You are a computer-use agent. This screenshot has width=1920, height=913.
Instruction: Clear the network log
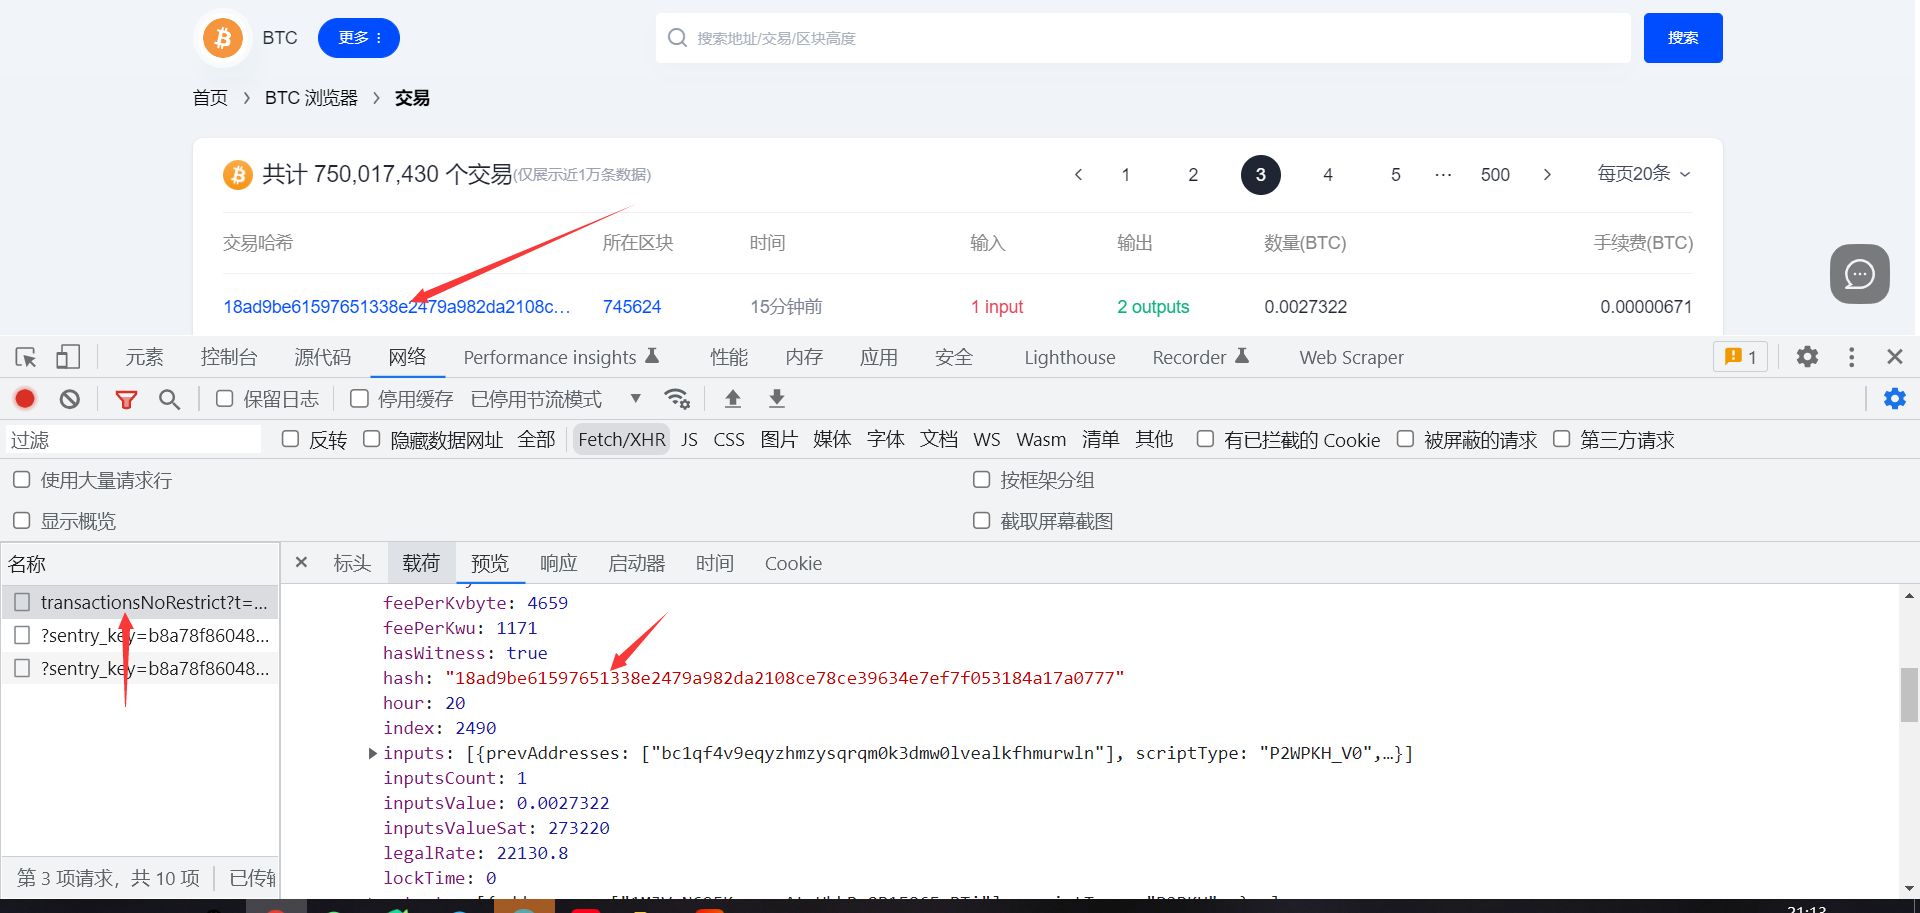click(69, 399)
